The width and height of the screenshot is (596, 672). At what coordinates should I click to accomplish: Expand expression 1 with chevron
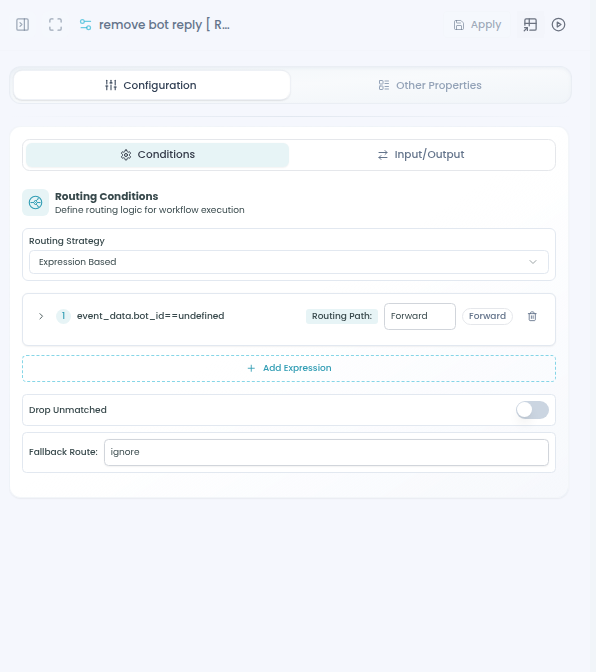point(41,316)
